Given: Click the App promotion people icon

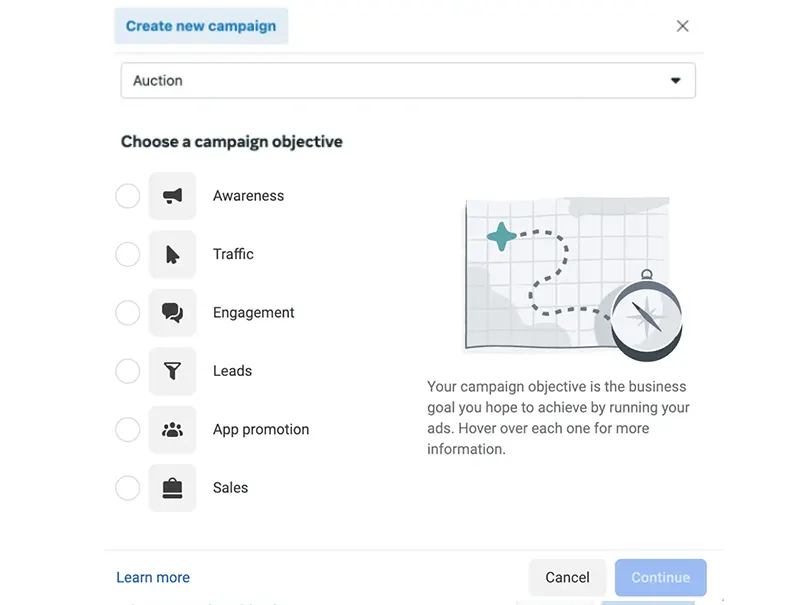Looking at the screenshot, I should 172,429.
